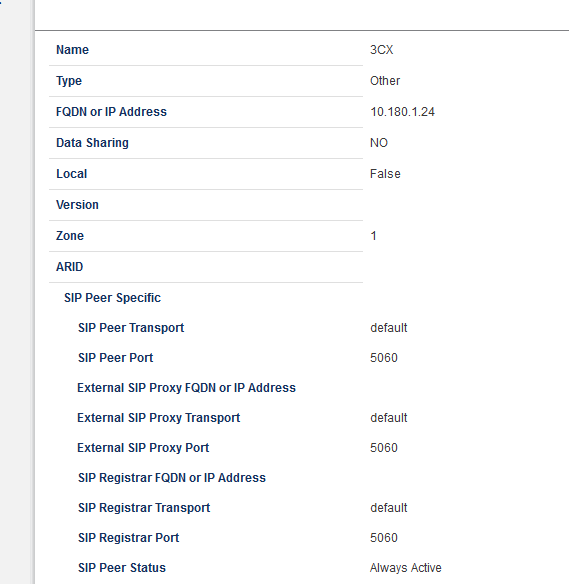Click External SIP Proxy Transport default value

[x=388, y=418]
